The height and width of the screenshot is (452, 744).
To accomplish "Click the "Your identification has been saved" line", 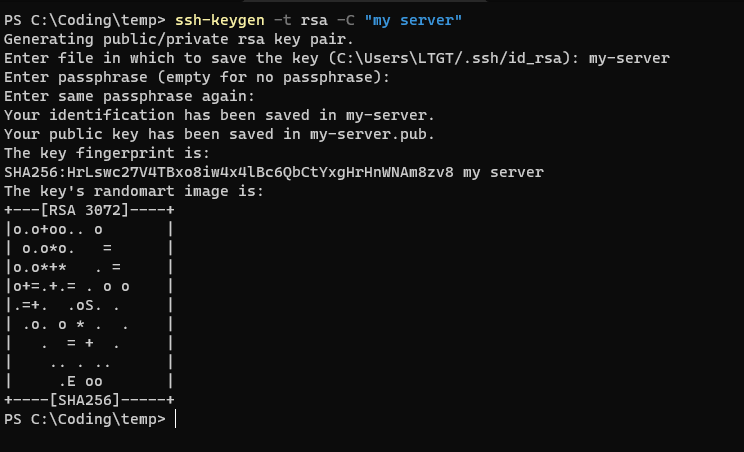I will (x=219, y=116).
